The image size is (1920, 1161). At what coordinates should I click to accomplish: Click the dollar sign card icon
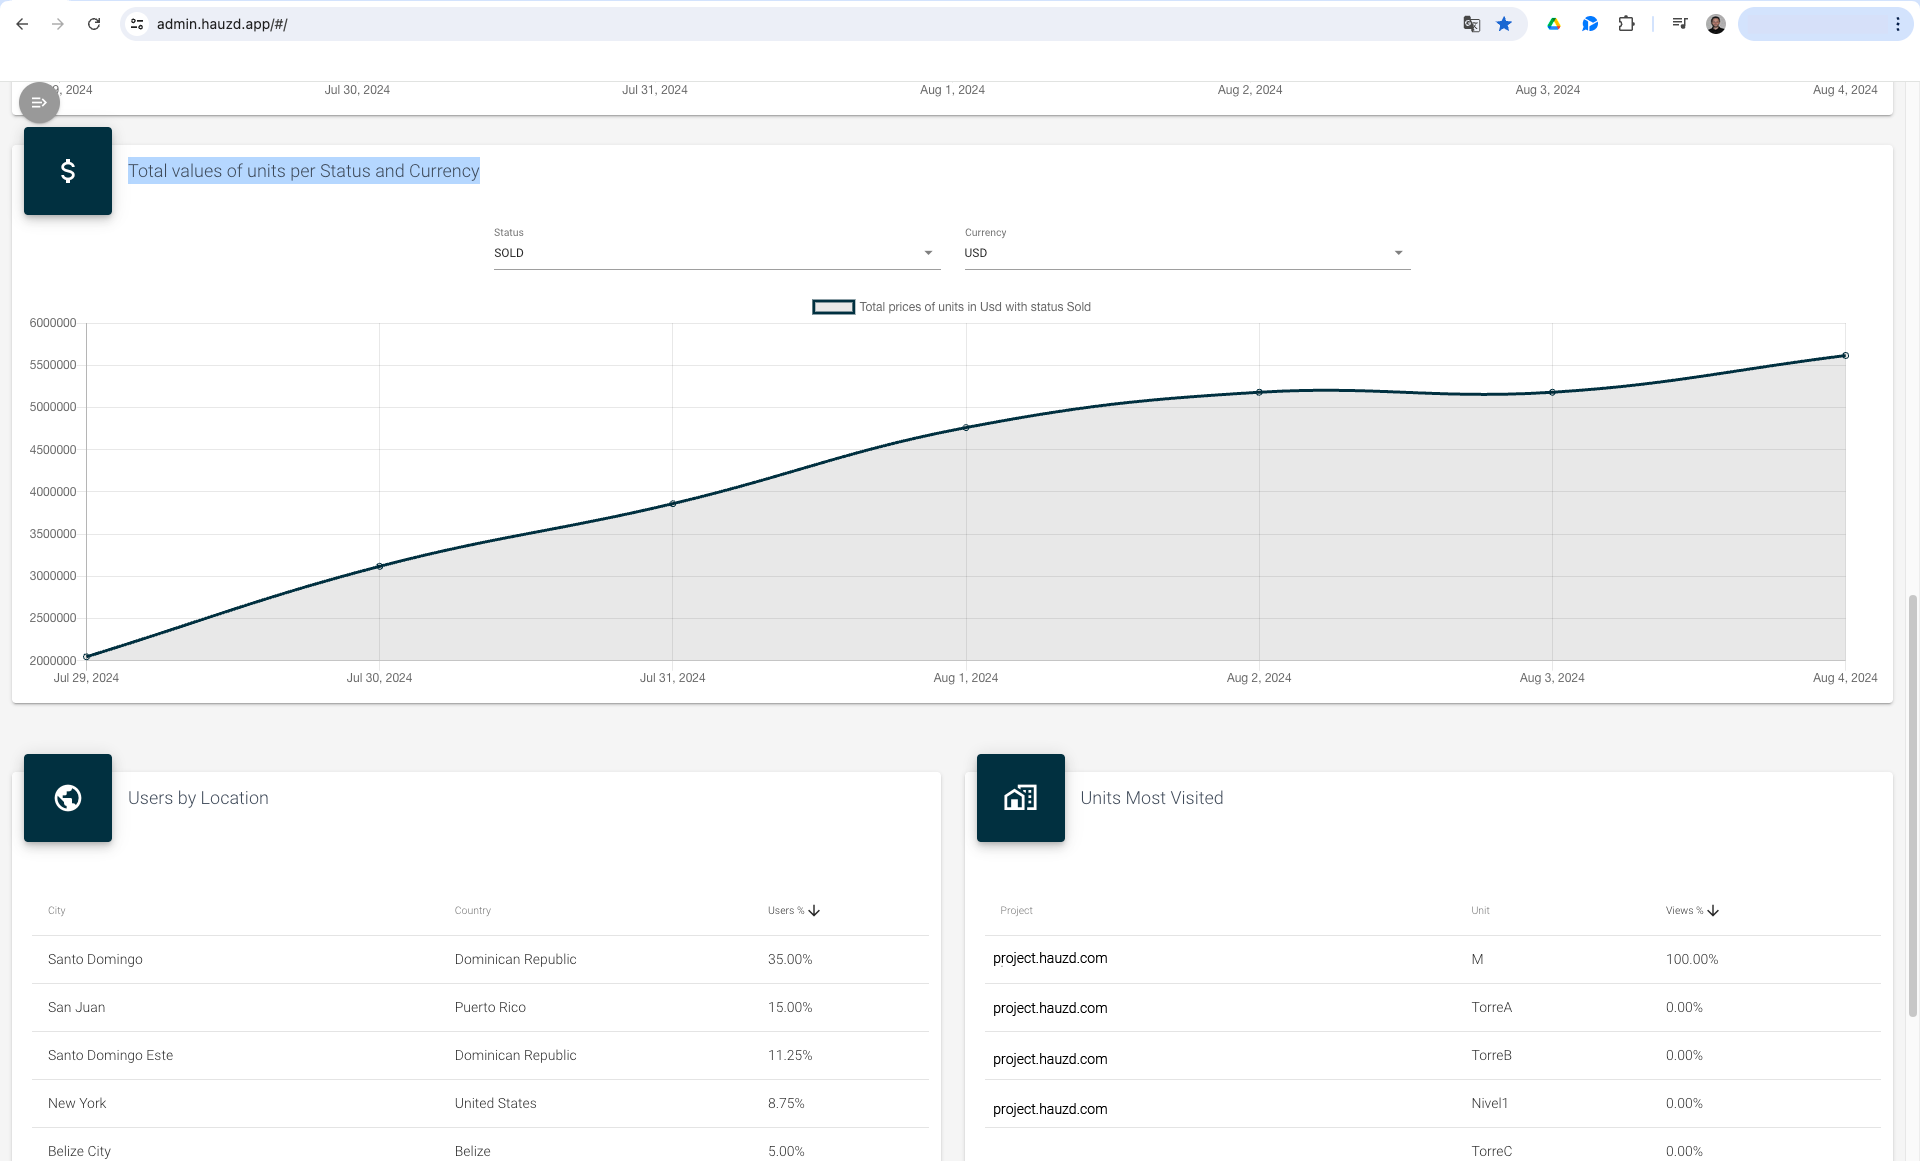pyautogui.click(x=68, y=171)
